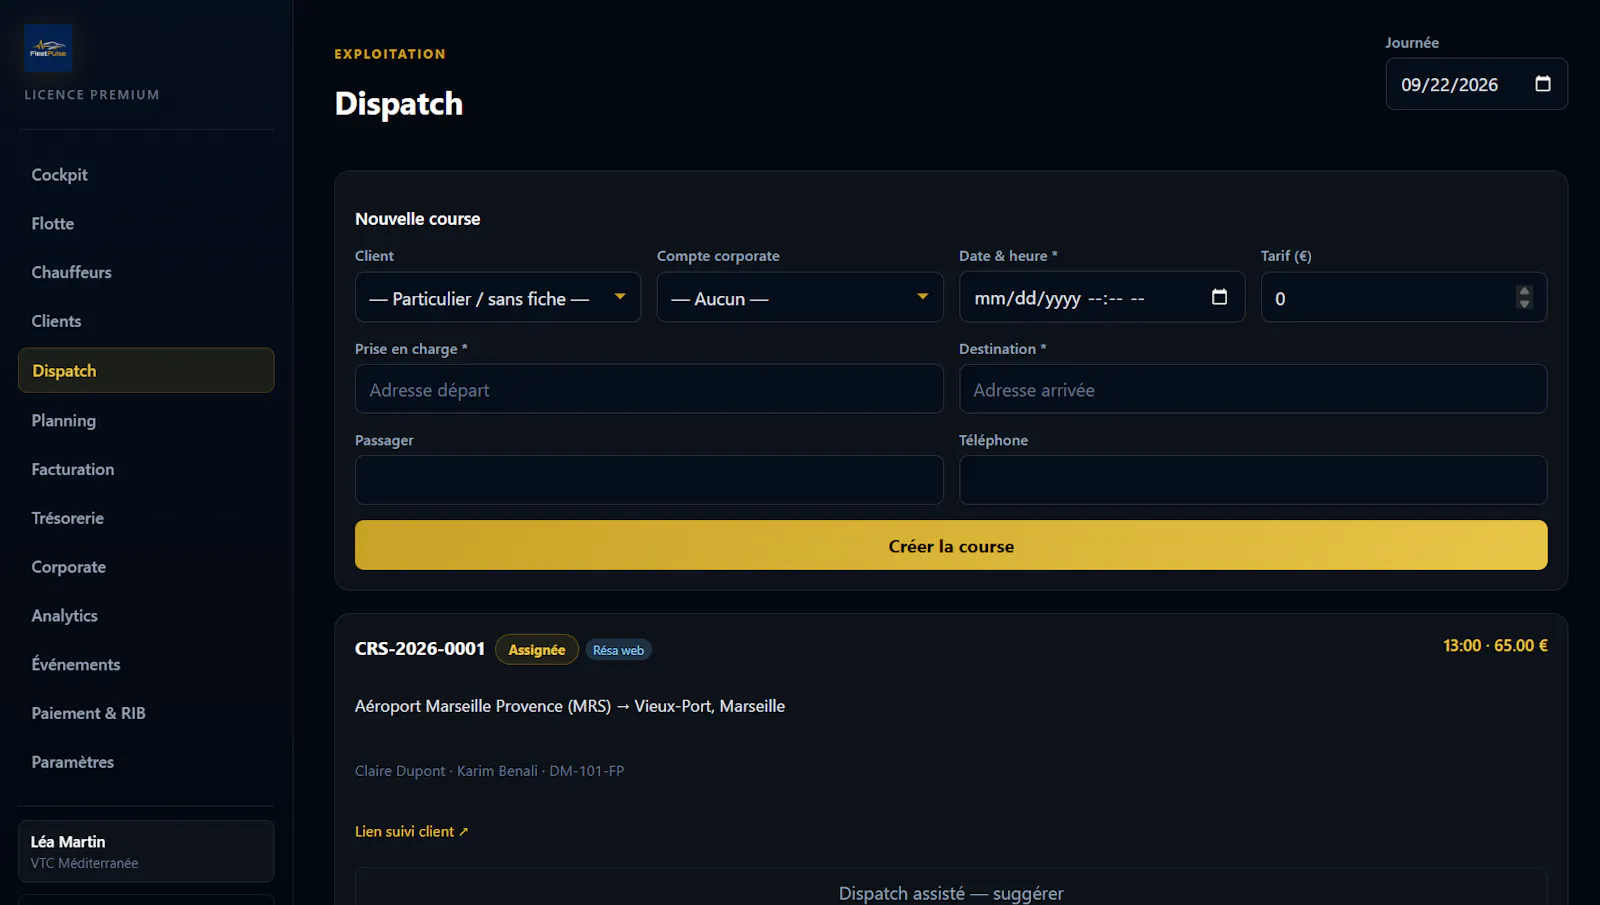Decrease Tarif value with down arrow
The image size is (1600, 905).
tap(1524, 303)
